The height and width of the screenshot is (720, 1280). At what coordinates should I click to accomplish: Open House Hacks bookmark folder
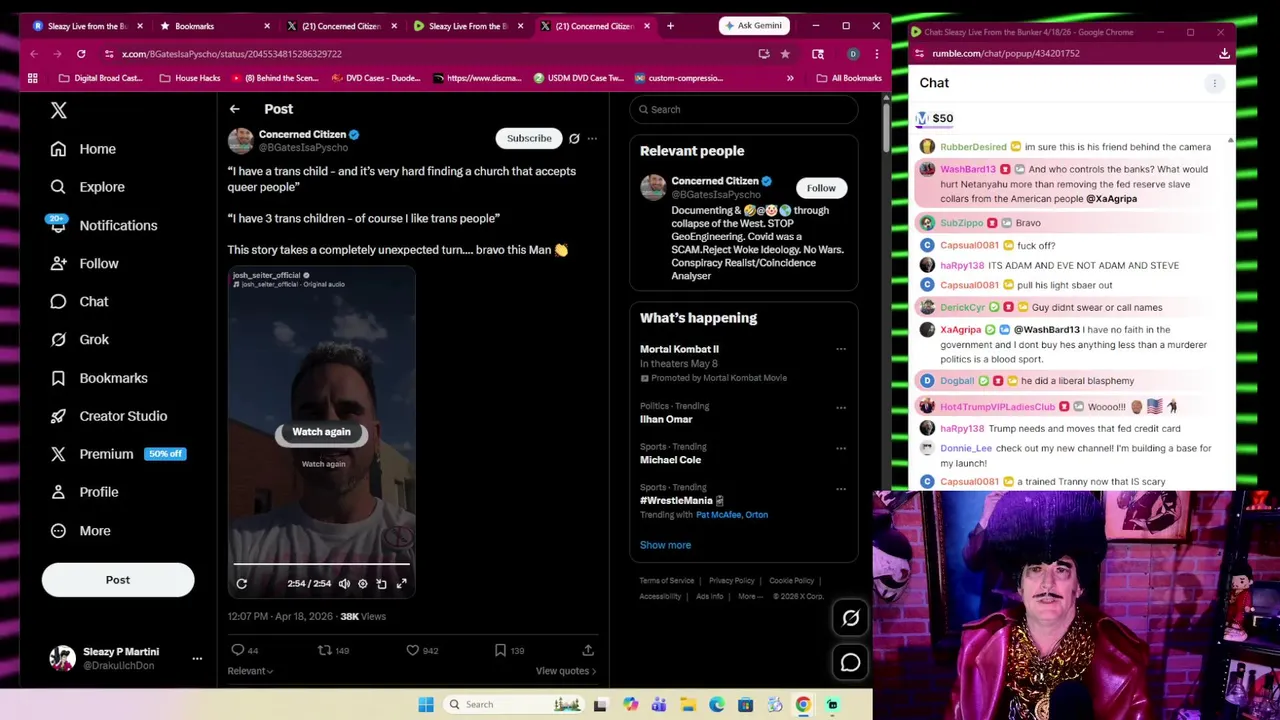[190, 78]
